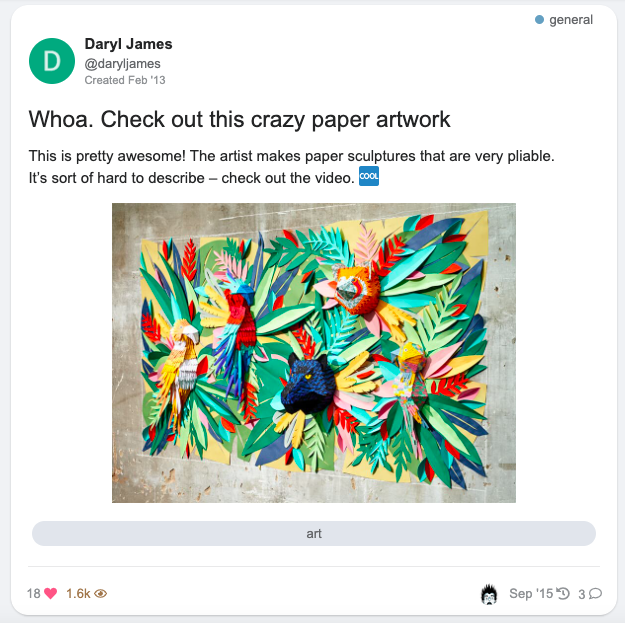Click the @daryljames username handle
This screenshot has height=623, width=625.
(122, 64)
